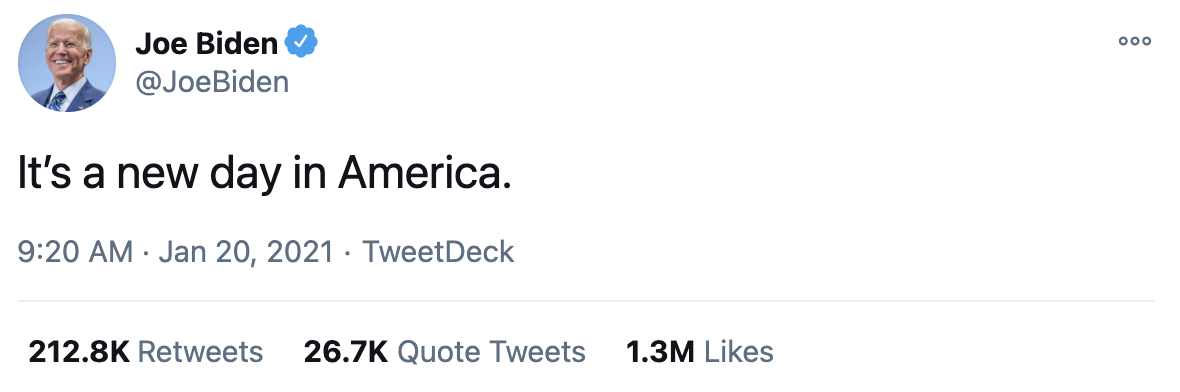This screenshot has height=392, width=1180.
Task: View the 212.8K Retweets list
Action: pos(145,351)
